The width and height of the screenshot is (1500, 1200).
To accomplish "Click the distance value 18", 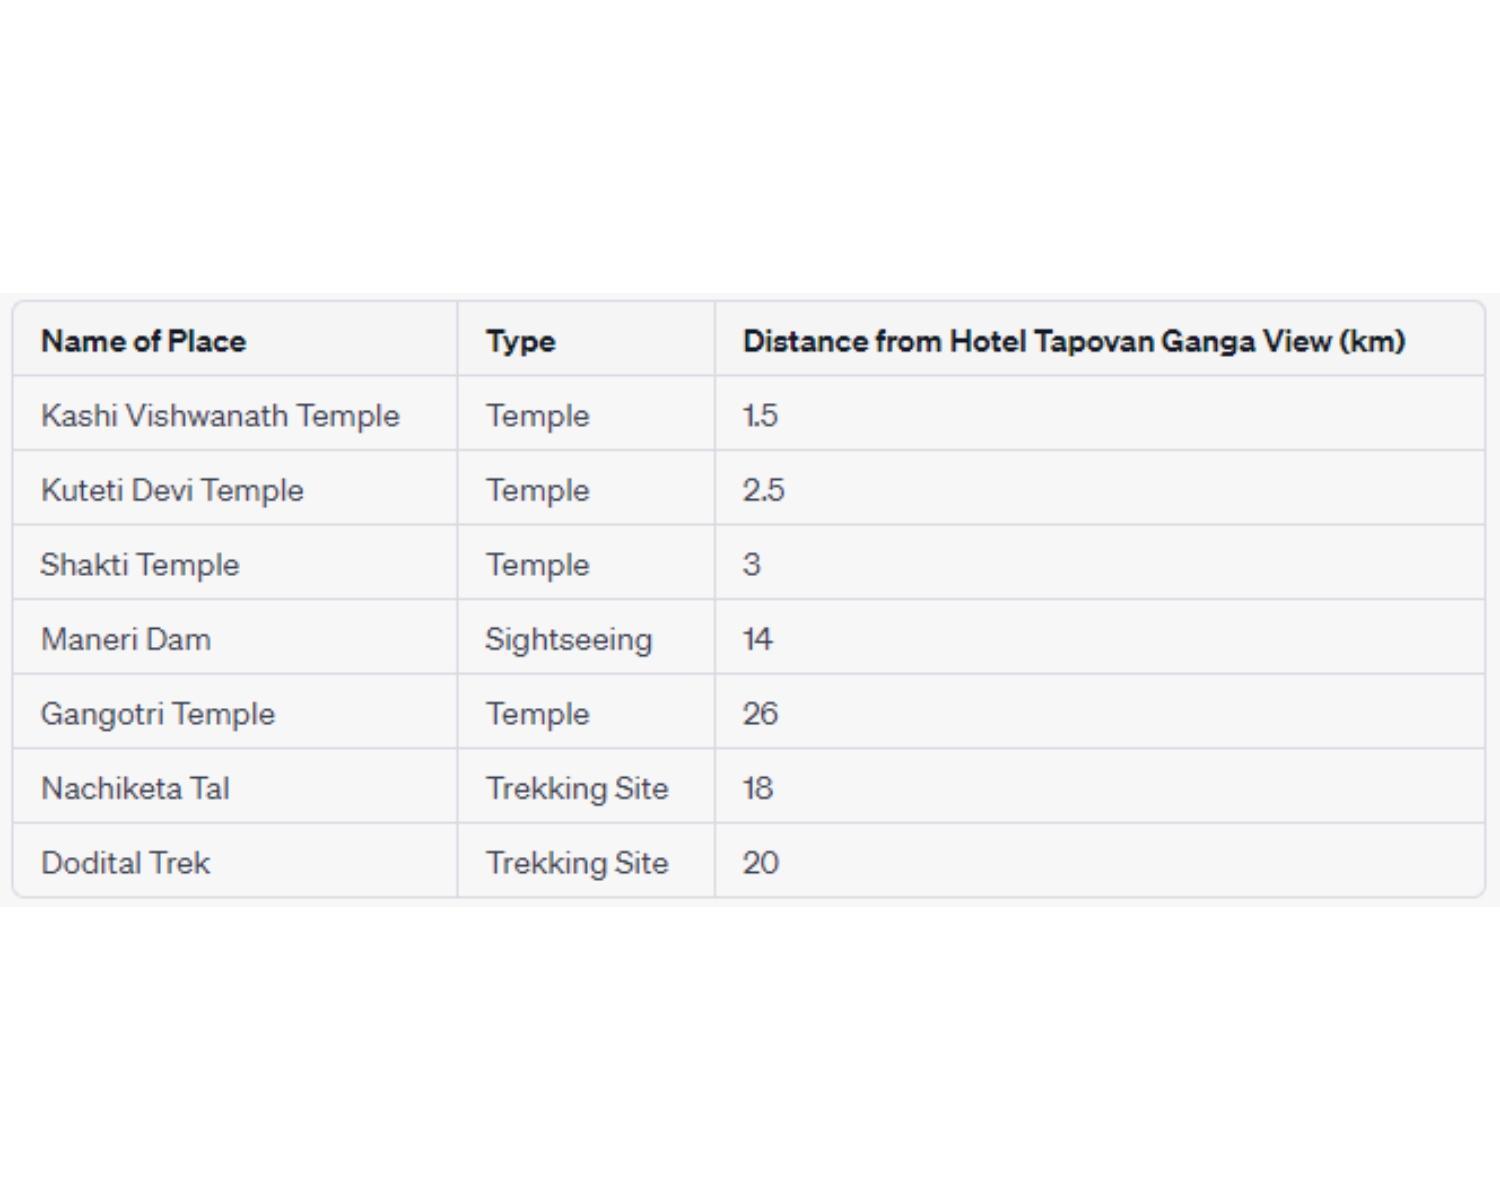I will coord(758,788).
